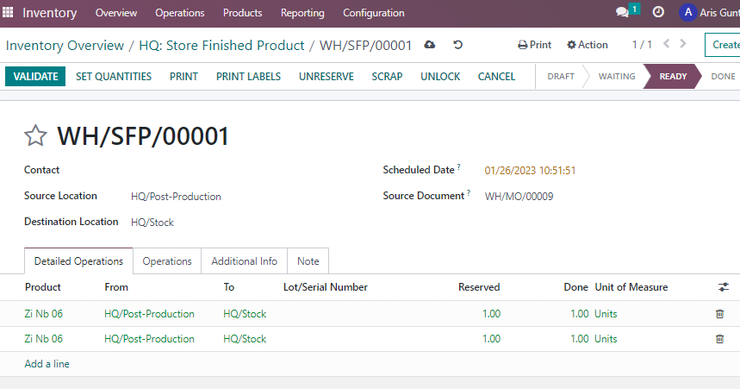
Task: Click the discard changes undo icon
Action: coord(458,45)
